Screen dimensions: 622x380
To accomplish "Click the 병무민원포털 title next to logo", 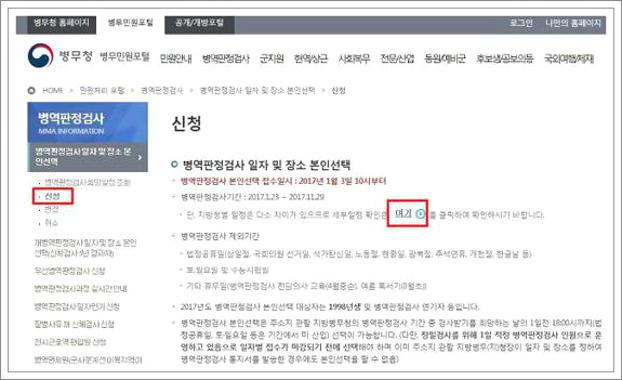I will (x=125, y=57).
